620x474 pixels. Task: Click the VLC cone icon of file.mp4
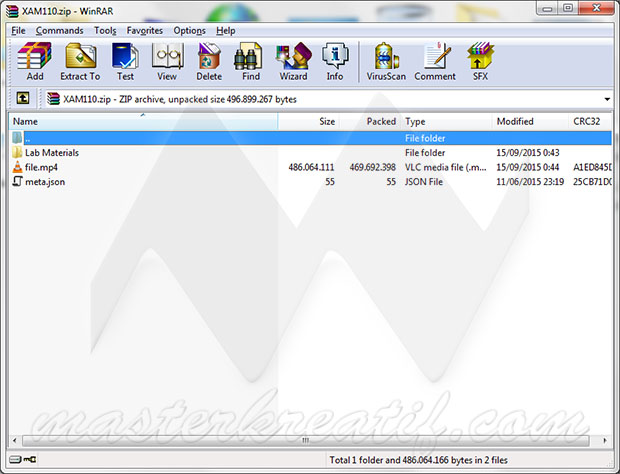17,167
